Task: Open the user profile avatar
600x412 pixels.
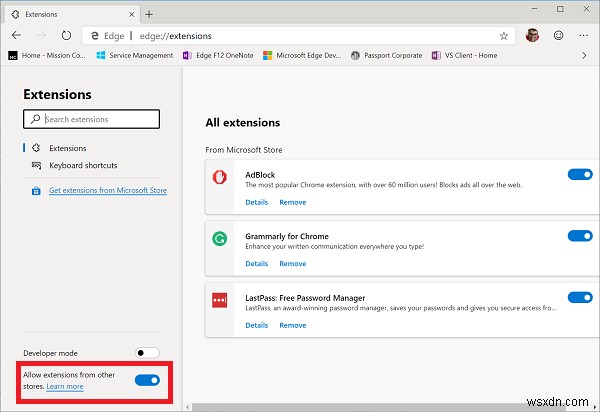Action: (x=532, y=36)
